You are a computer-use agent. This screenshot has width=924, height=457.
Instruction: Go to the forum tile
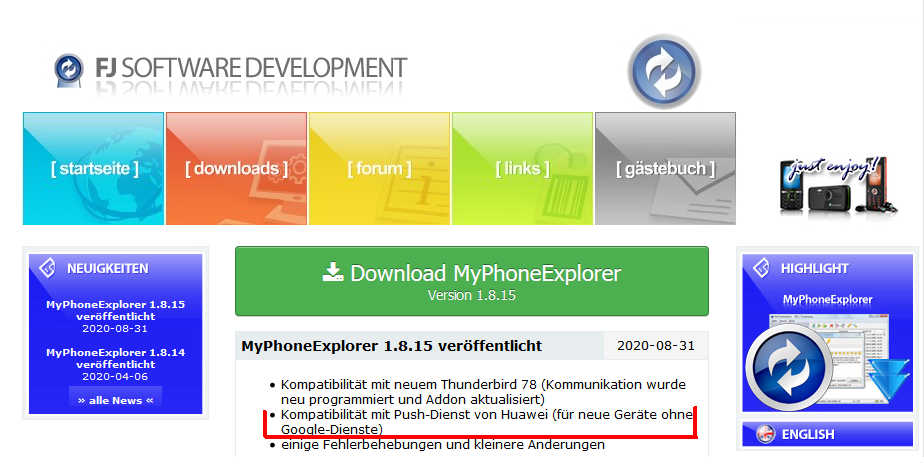pos(380,168)
